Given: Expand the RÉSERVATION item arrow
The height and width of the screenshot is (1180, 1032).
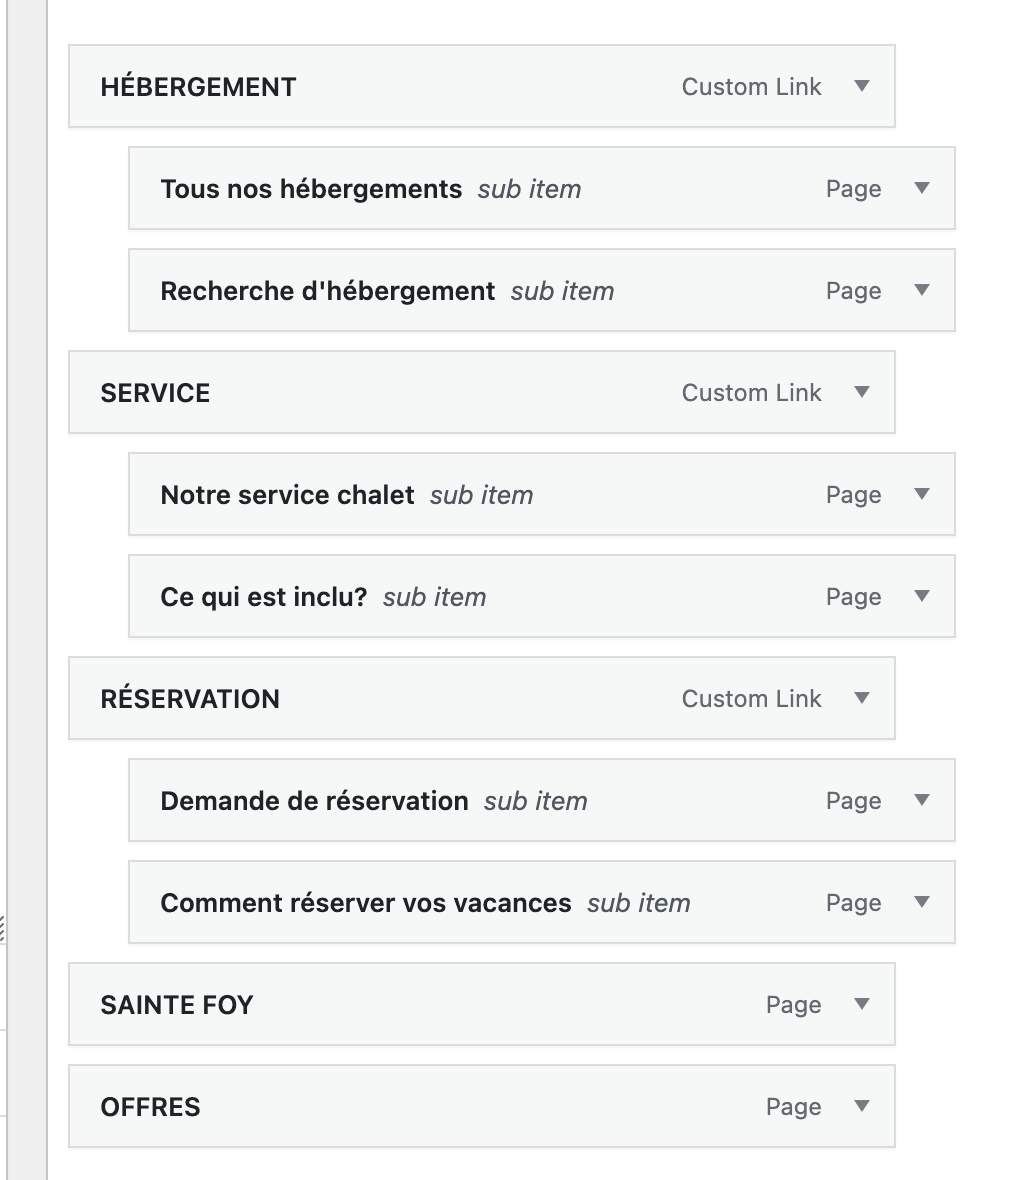Looking at the screenshot, I should pyautogui.click(x=862, y=698).
